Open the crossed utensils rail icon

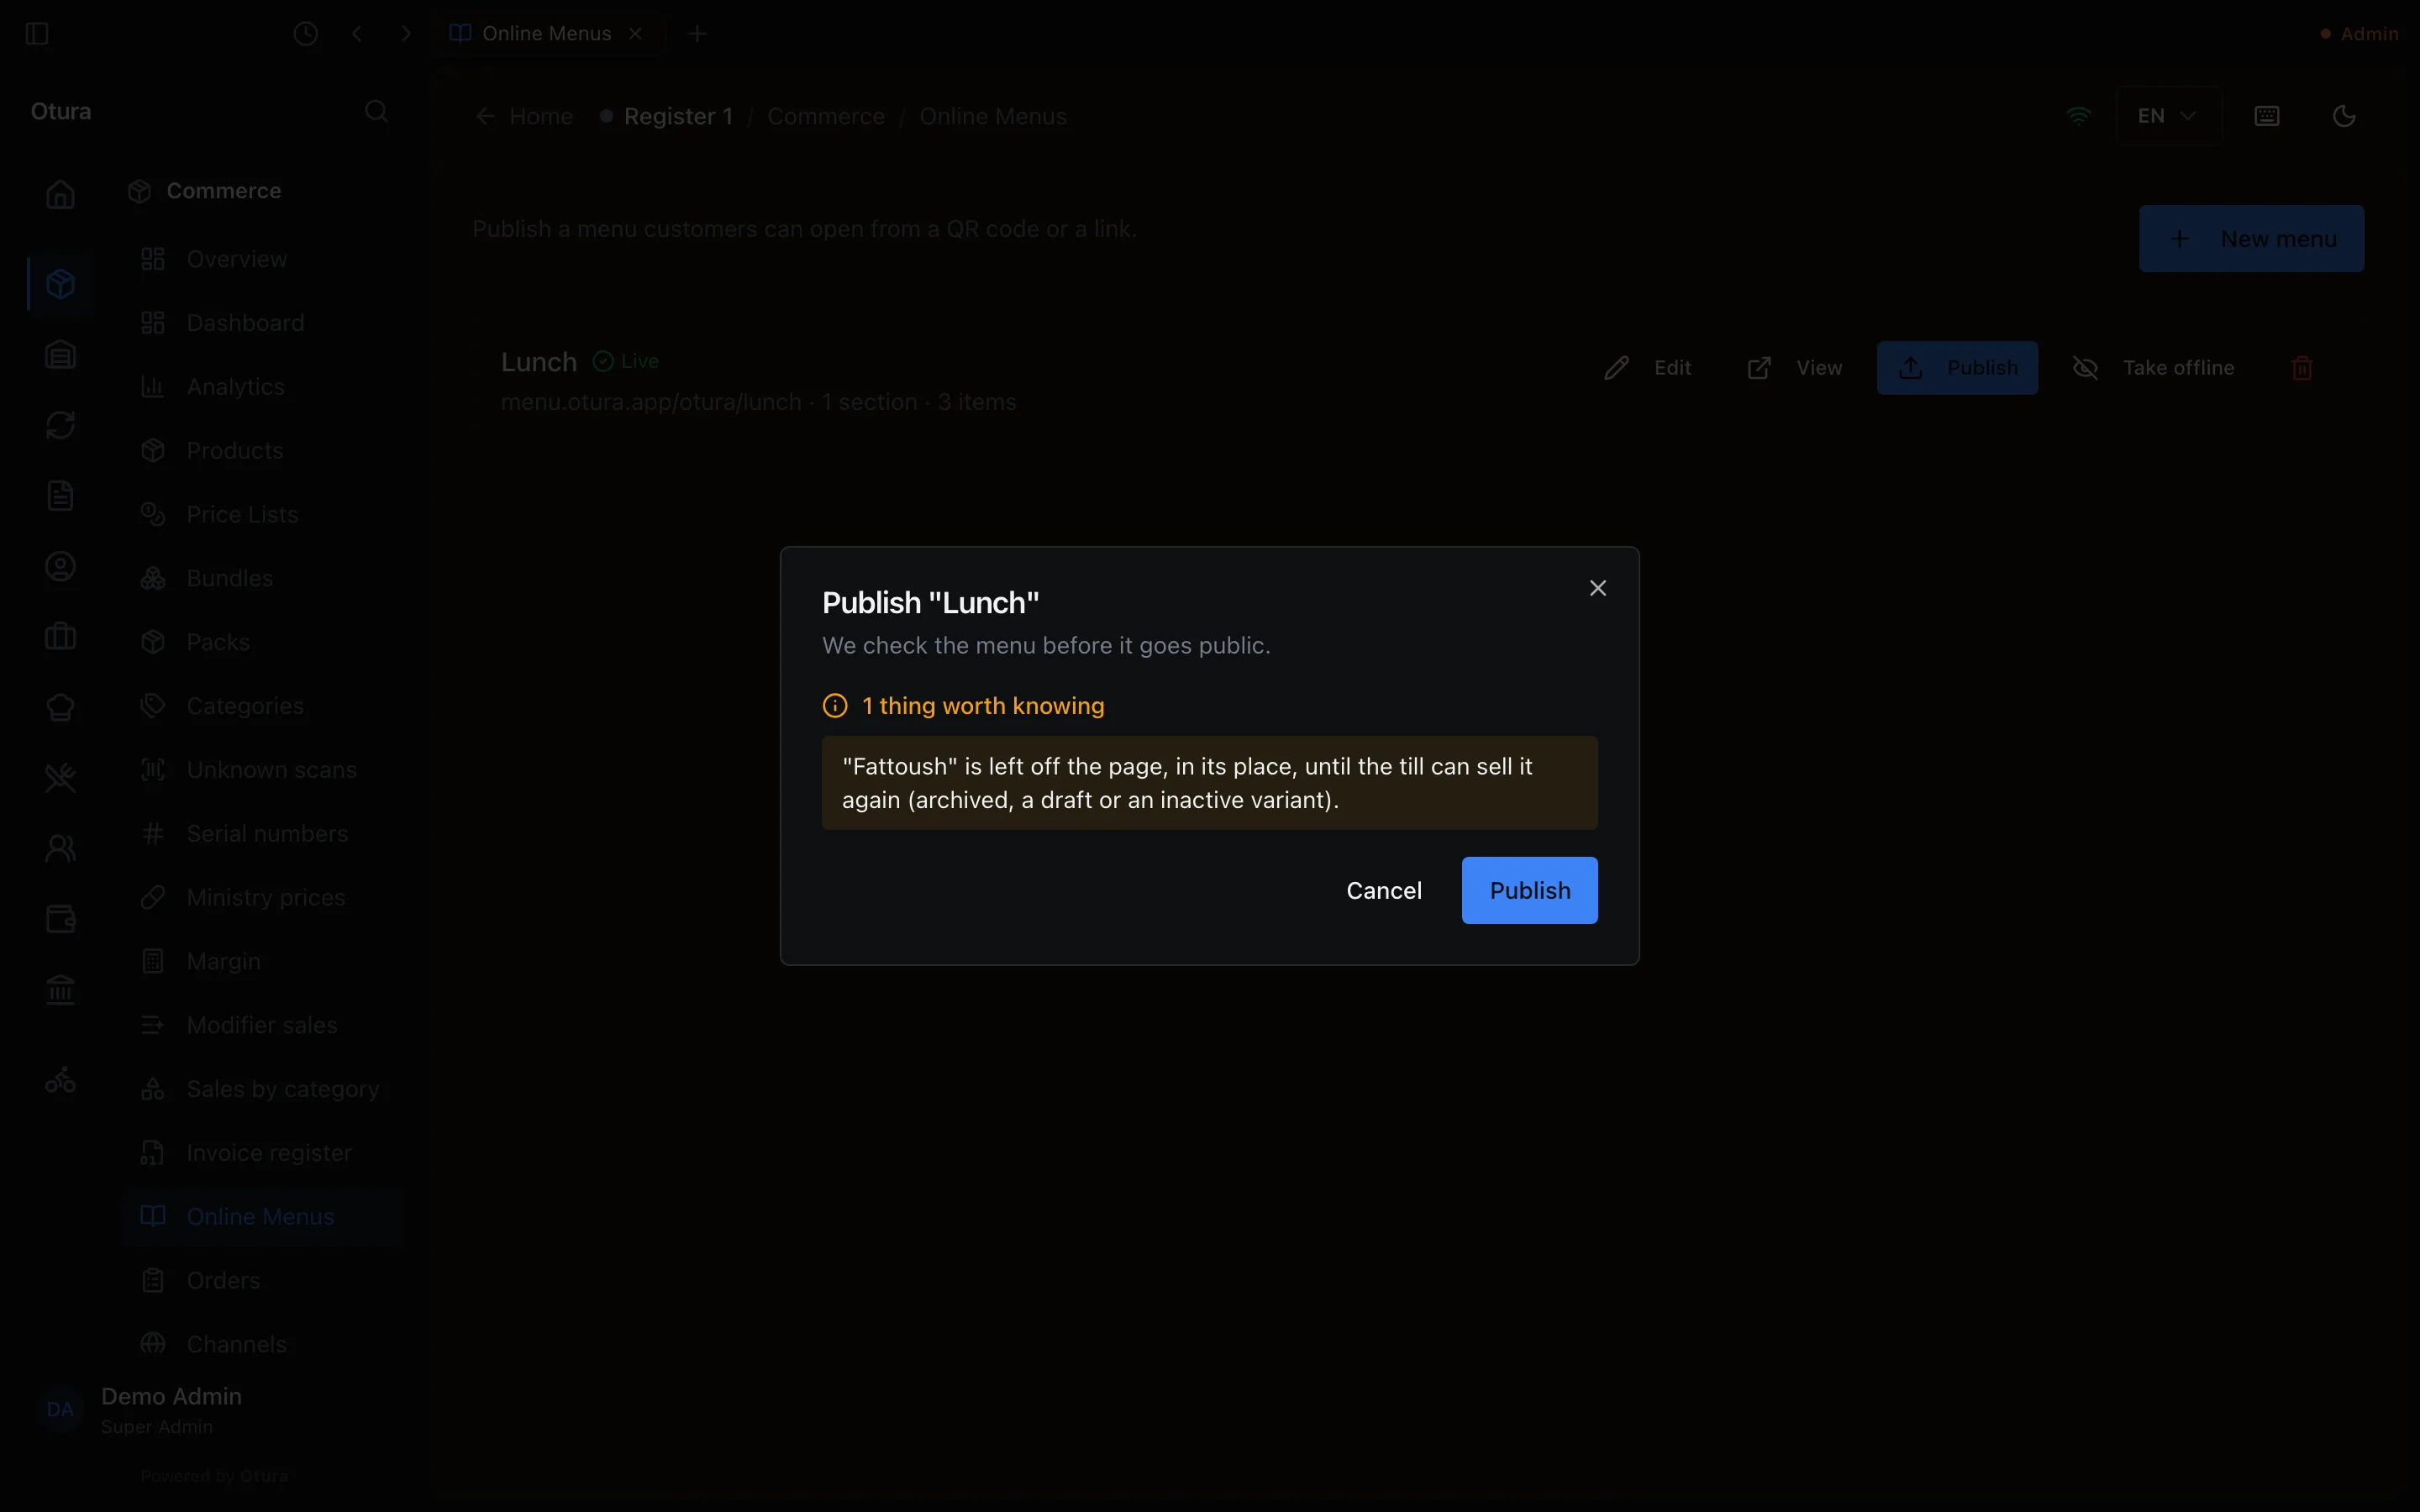pos(60,777)
